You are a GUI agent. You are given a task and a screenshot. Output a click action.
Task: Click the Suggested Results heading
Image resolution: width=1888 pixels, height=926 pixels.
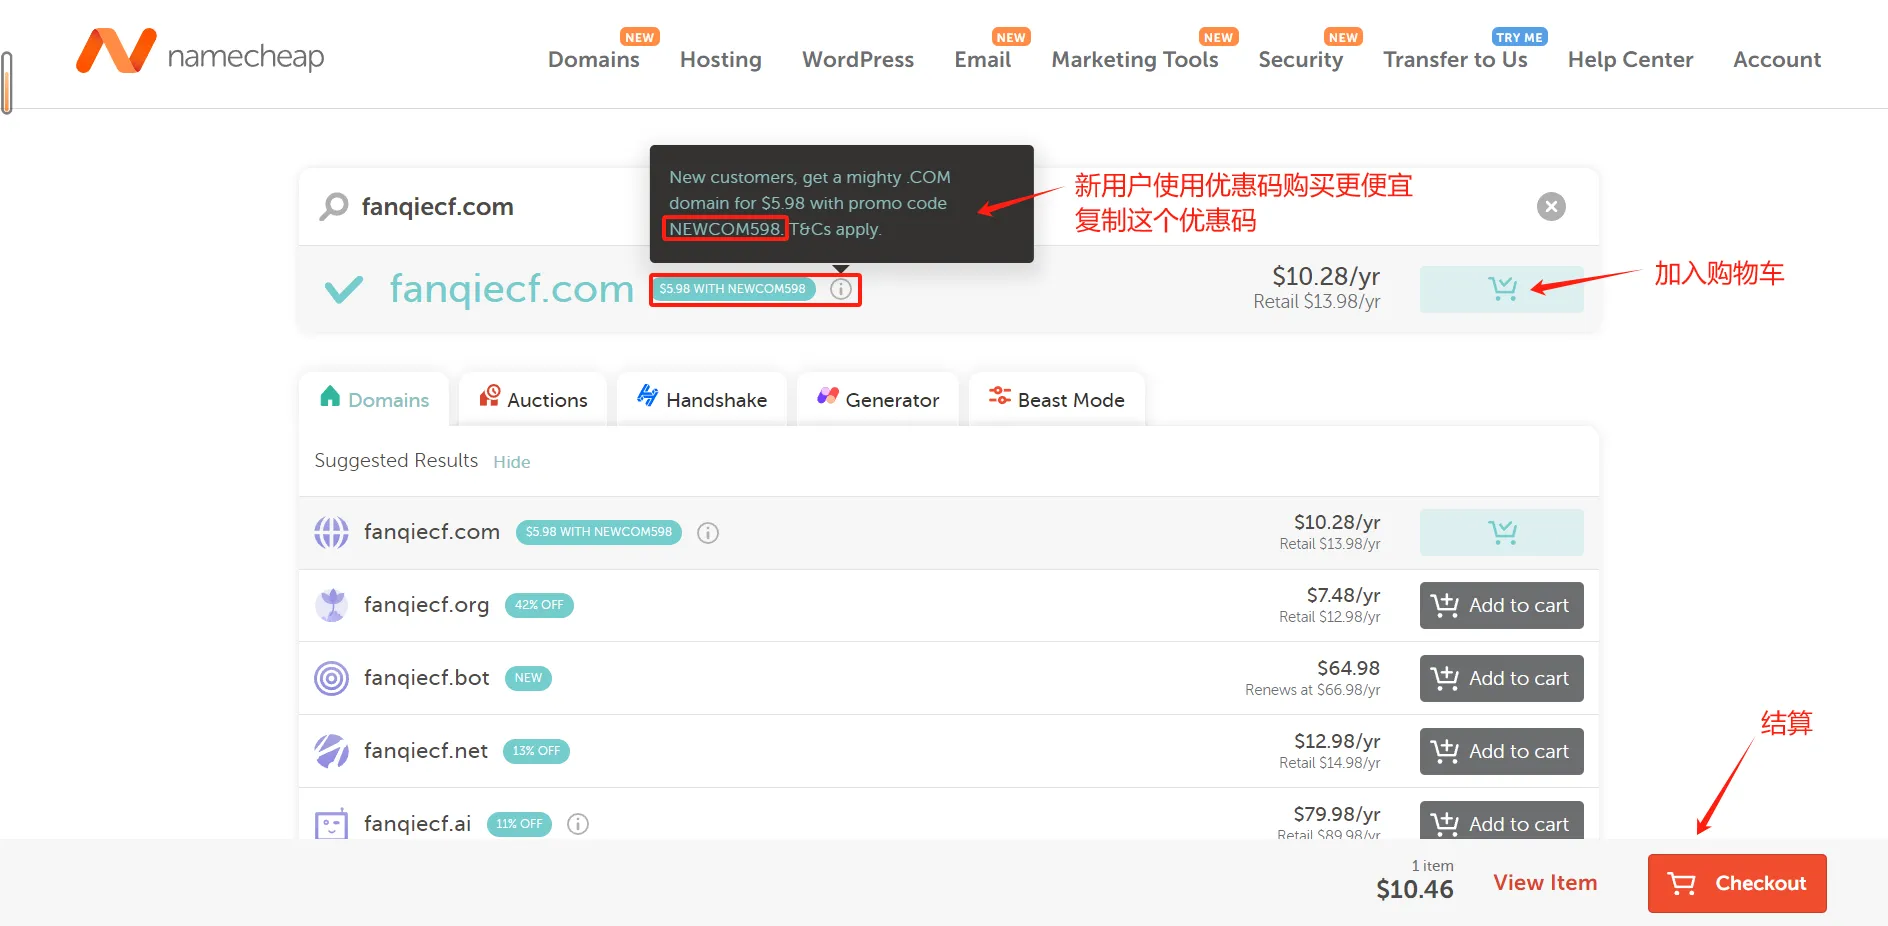coord(396,461)
